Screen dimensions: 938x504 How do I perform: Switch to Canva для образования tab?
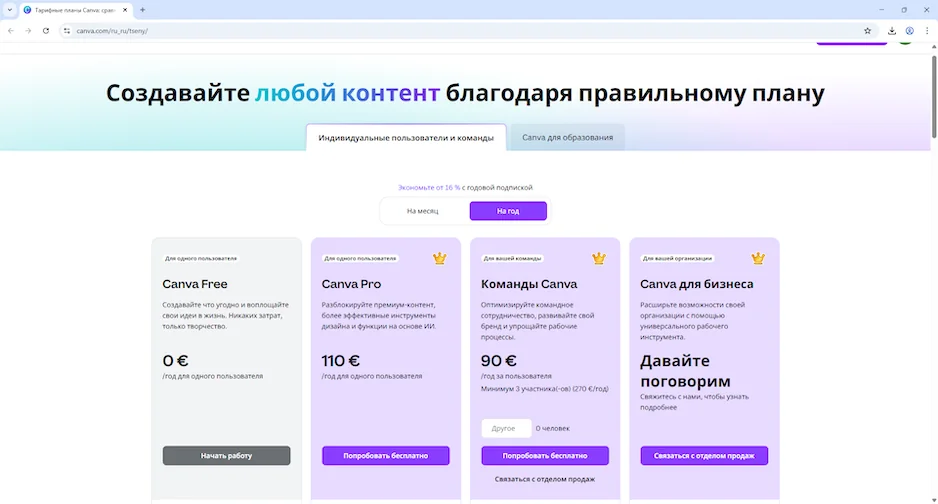pos(567,138)
